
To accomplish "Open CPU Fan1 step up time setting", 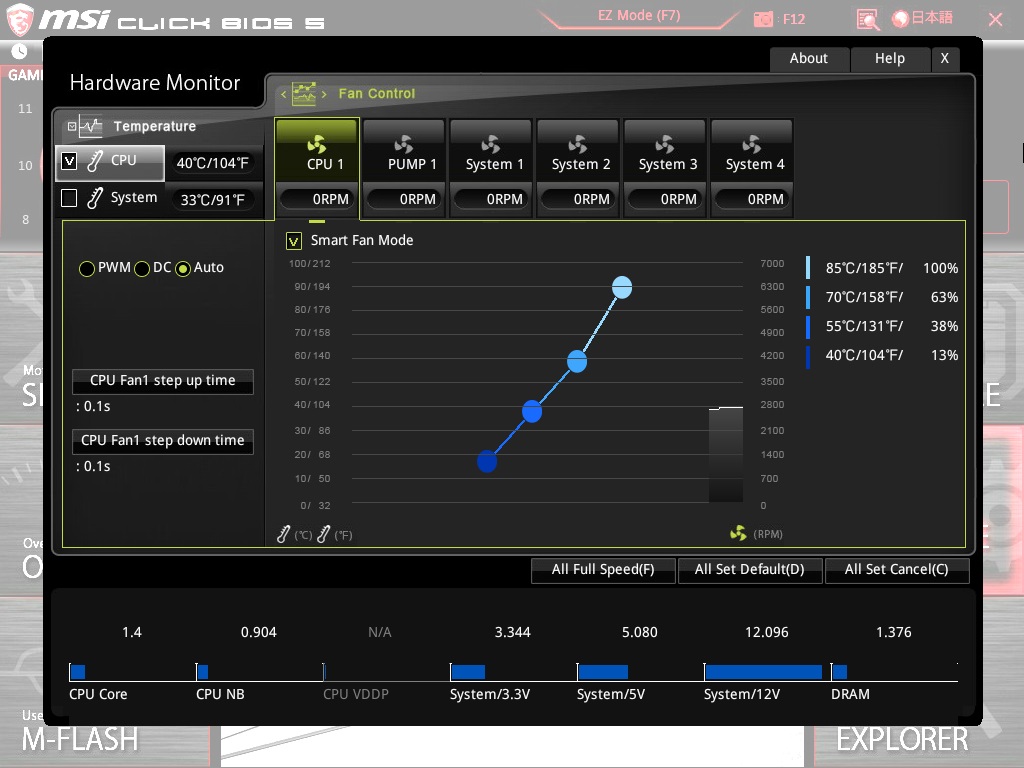I will coord(163,381).
